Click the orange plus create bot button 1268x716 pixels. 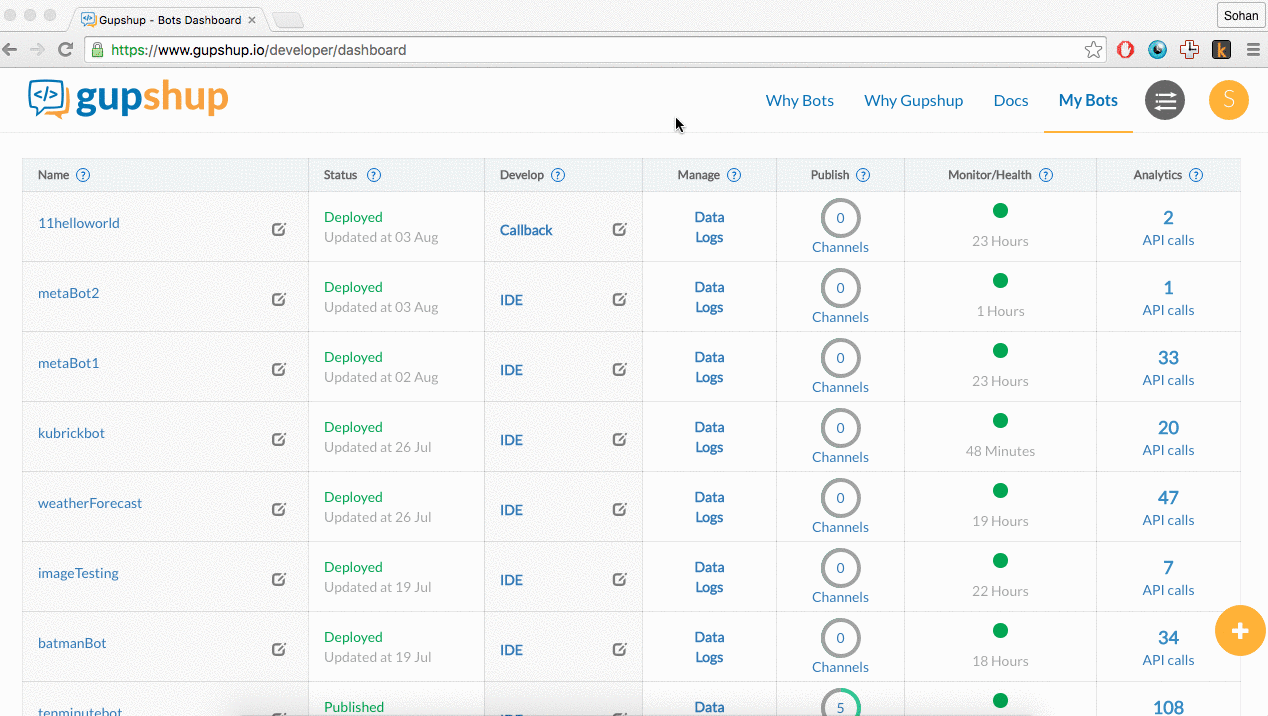(1240, 631)
